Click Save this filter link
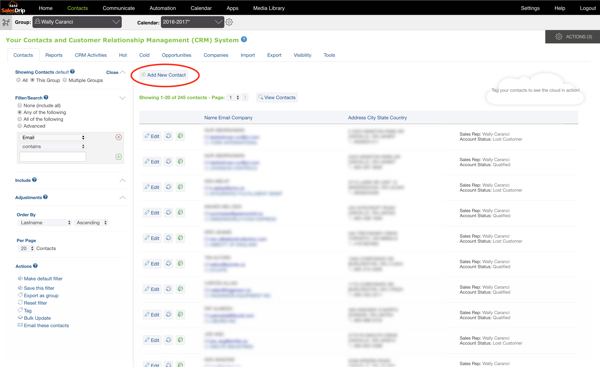 point(39,288)
